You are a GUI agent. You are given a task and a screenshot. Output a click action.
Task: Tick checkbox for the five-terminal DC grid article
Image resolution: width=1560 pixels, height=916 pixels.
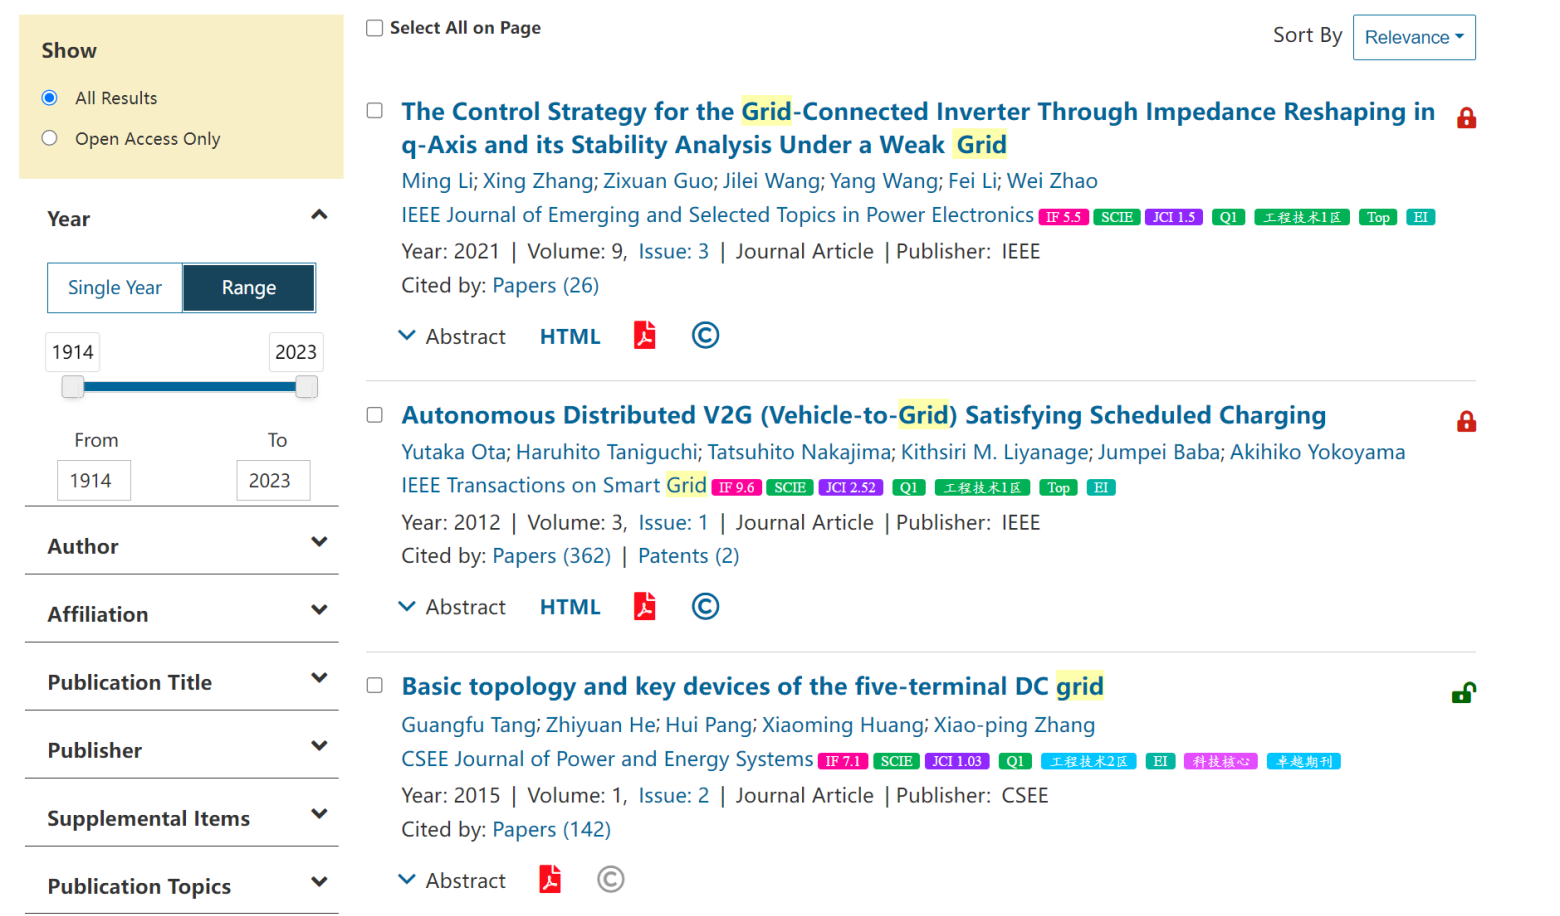[x=375, y=686]
